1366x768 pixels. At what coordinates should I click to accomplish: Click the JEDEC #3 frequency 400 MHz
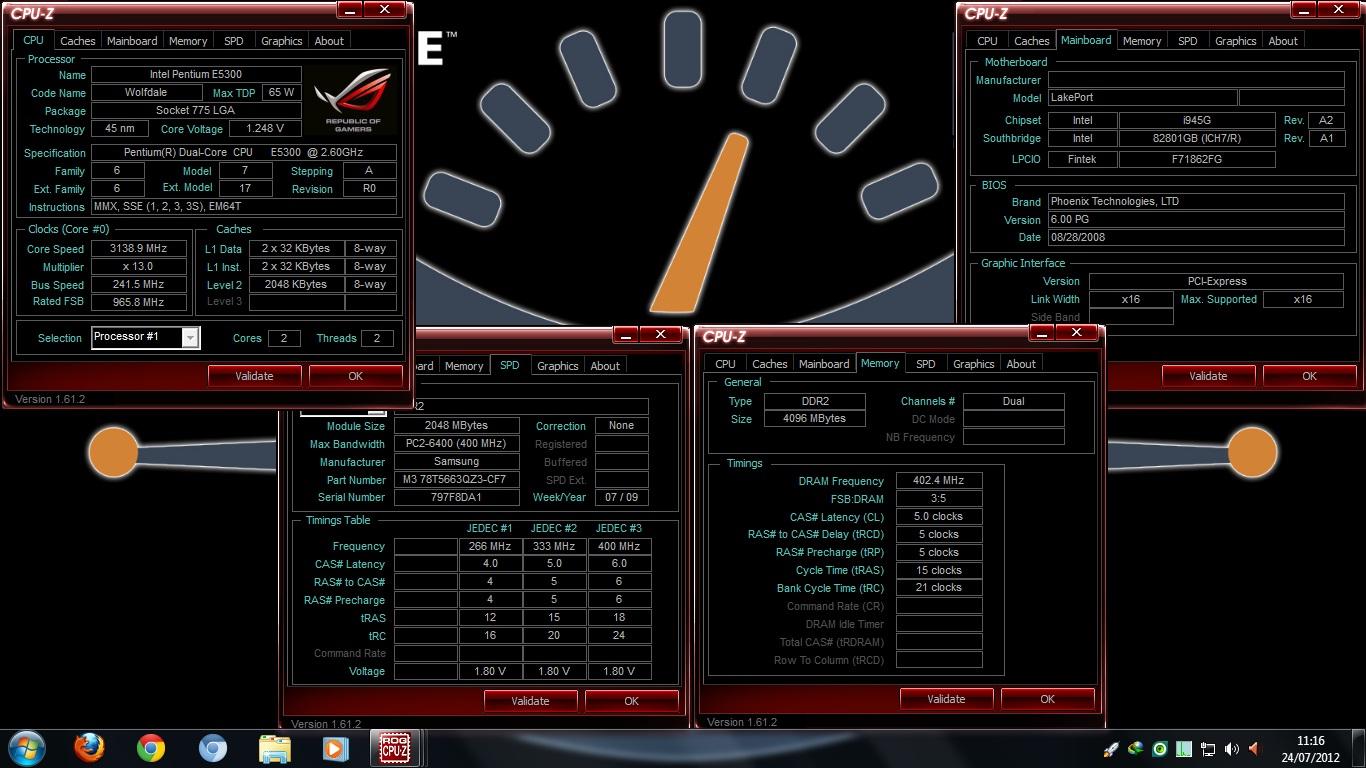click(x=619, y=547)
